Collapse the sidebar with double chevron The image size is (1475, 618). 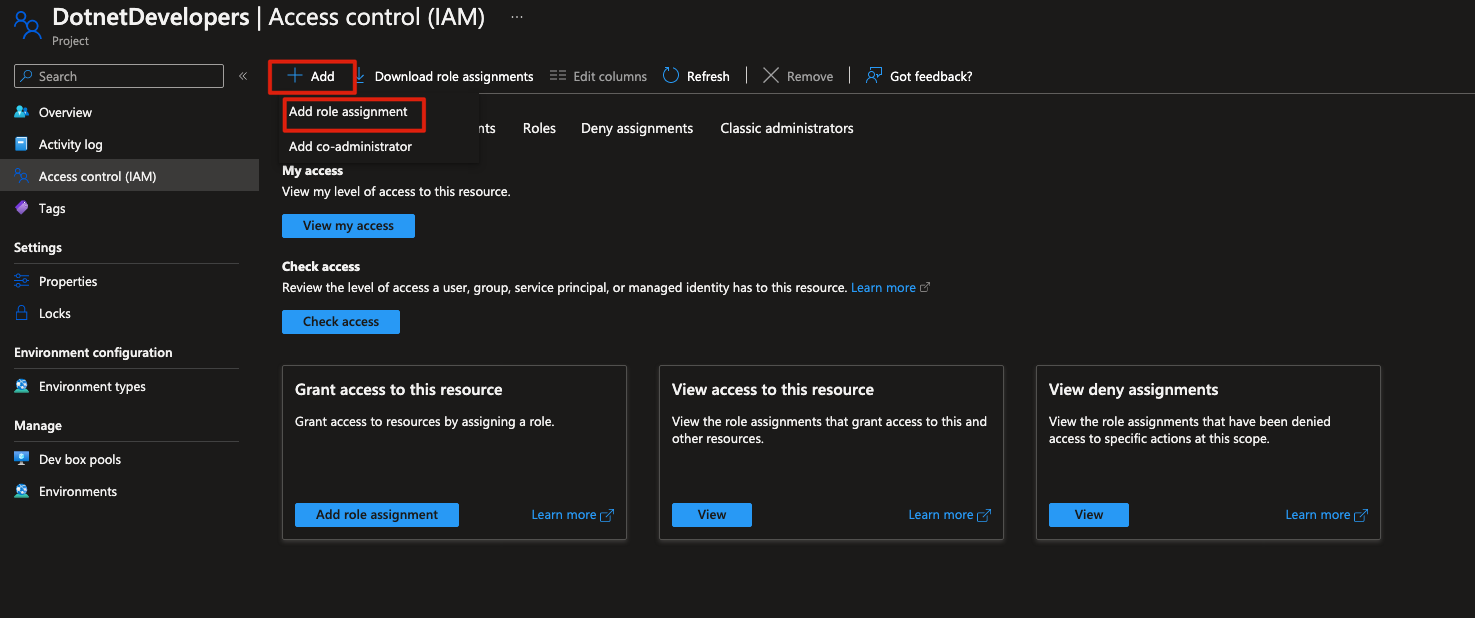pos(243,76)
